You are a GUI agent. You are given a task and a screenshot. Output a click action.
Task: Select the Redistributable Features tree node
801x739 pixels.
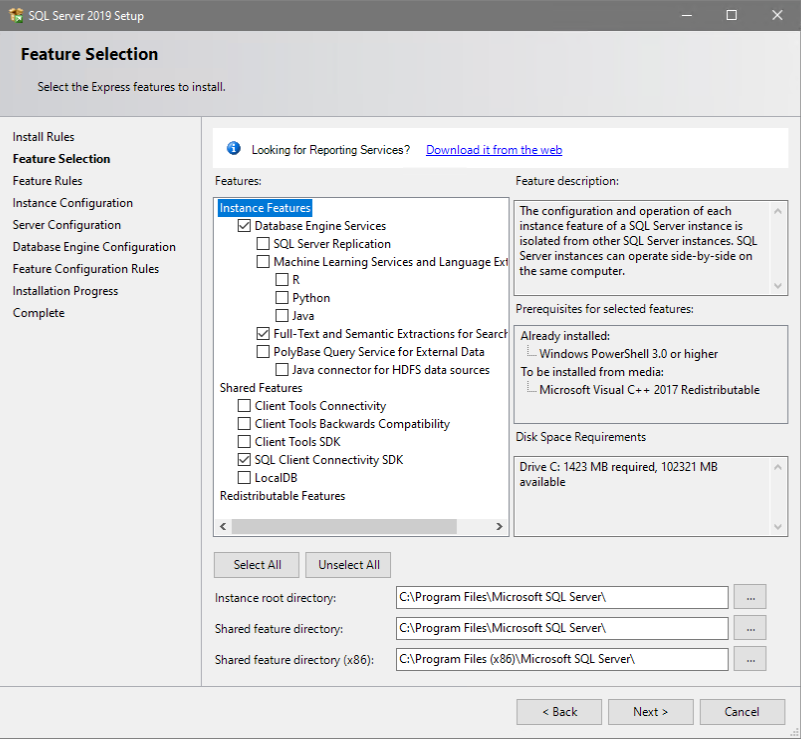point(282,496)
